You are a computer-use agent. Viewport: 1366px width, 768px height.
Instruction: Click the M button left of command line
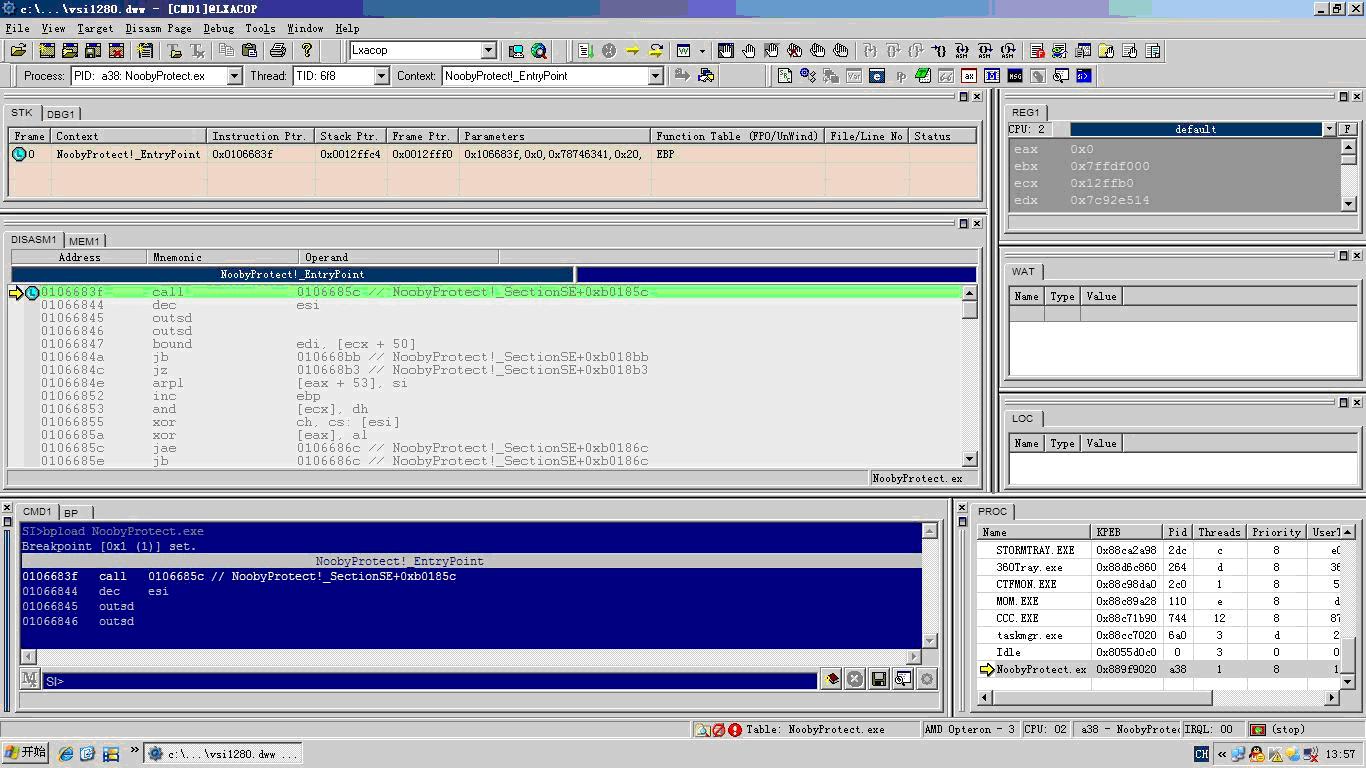point(30,680)
